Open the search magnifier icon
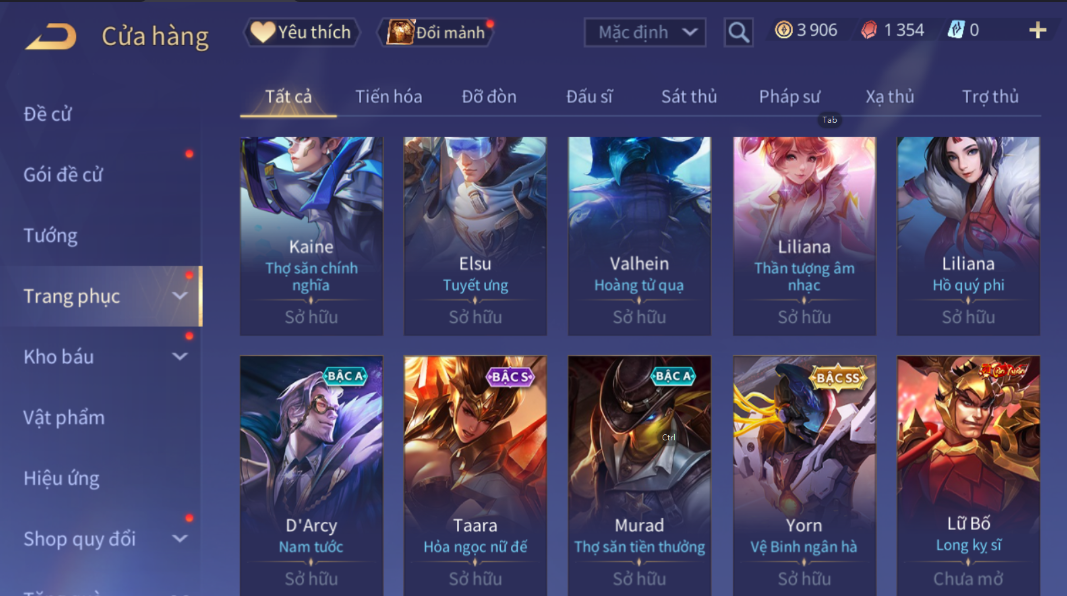Viewport: 1067px width, 596px height. pos(738,32)
